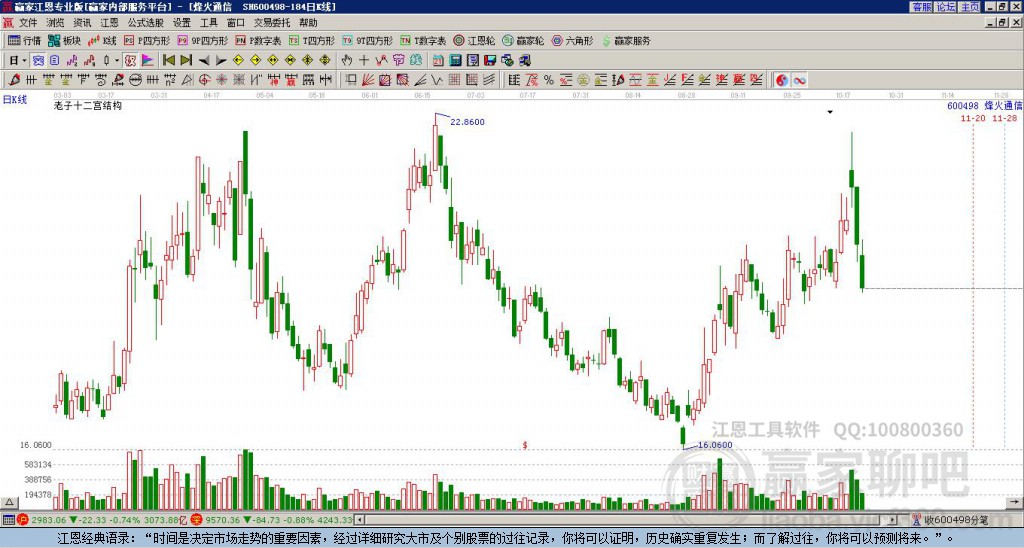Select the crosshair cursor tool
This screenshot has width=1024, height=548.
(x=364, y=61)
